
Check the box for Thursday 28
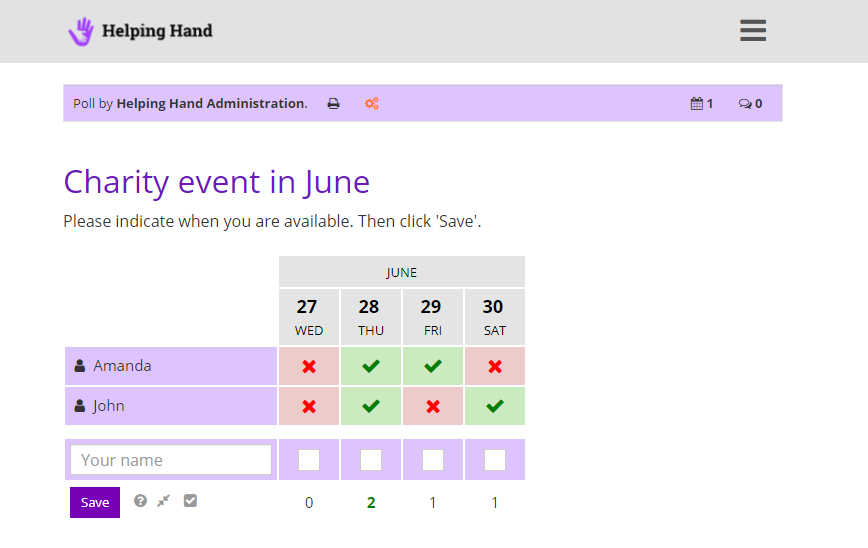pyautogui.click(x=371, y=459)
